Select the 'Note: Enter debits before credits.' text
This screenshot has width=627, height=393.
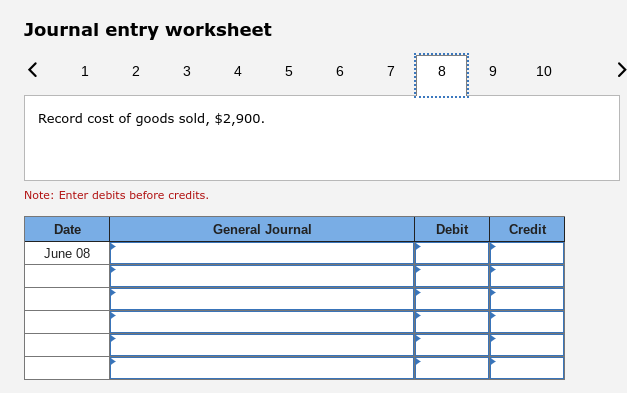point(116,195)
